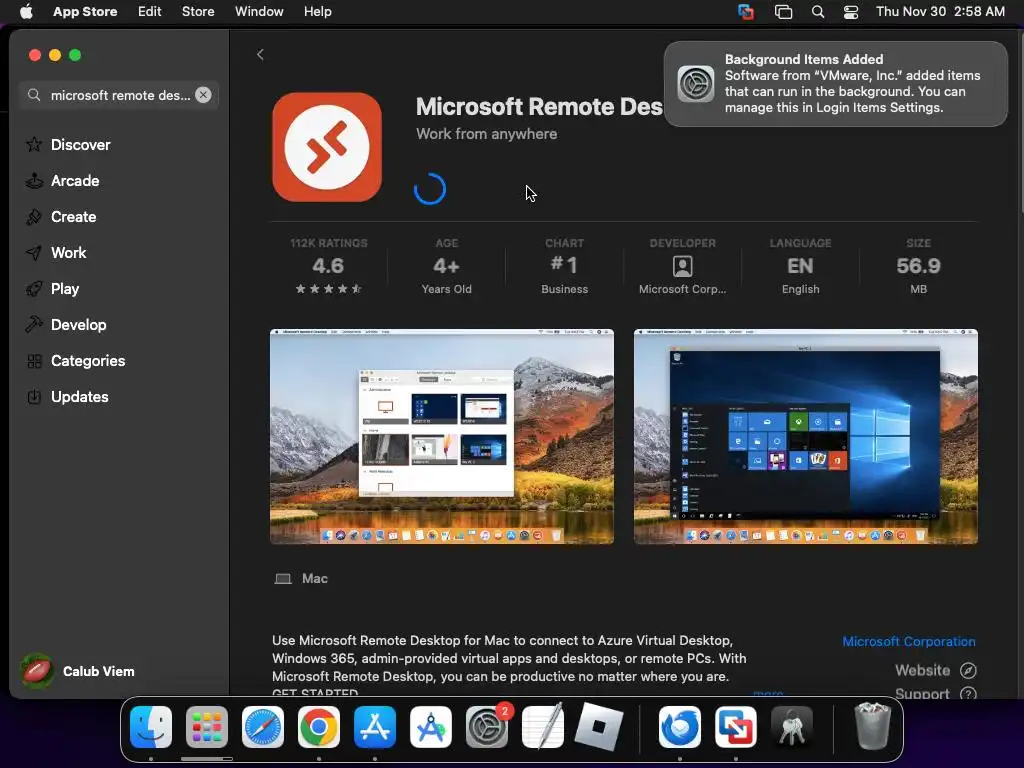Open the Microsoft Corporation developer link

click(x=908, y=641)
